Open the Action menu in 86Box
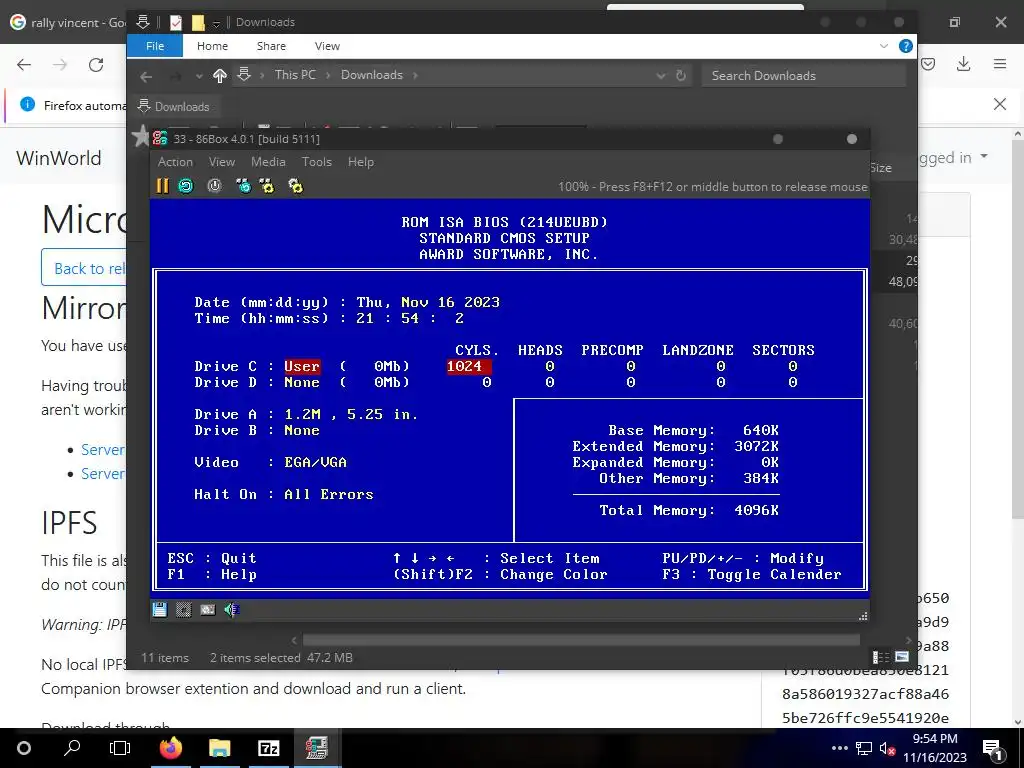 (x=175, y=162)
